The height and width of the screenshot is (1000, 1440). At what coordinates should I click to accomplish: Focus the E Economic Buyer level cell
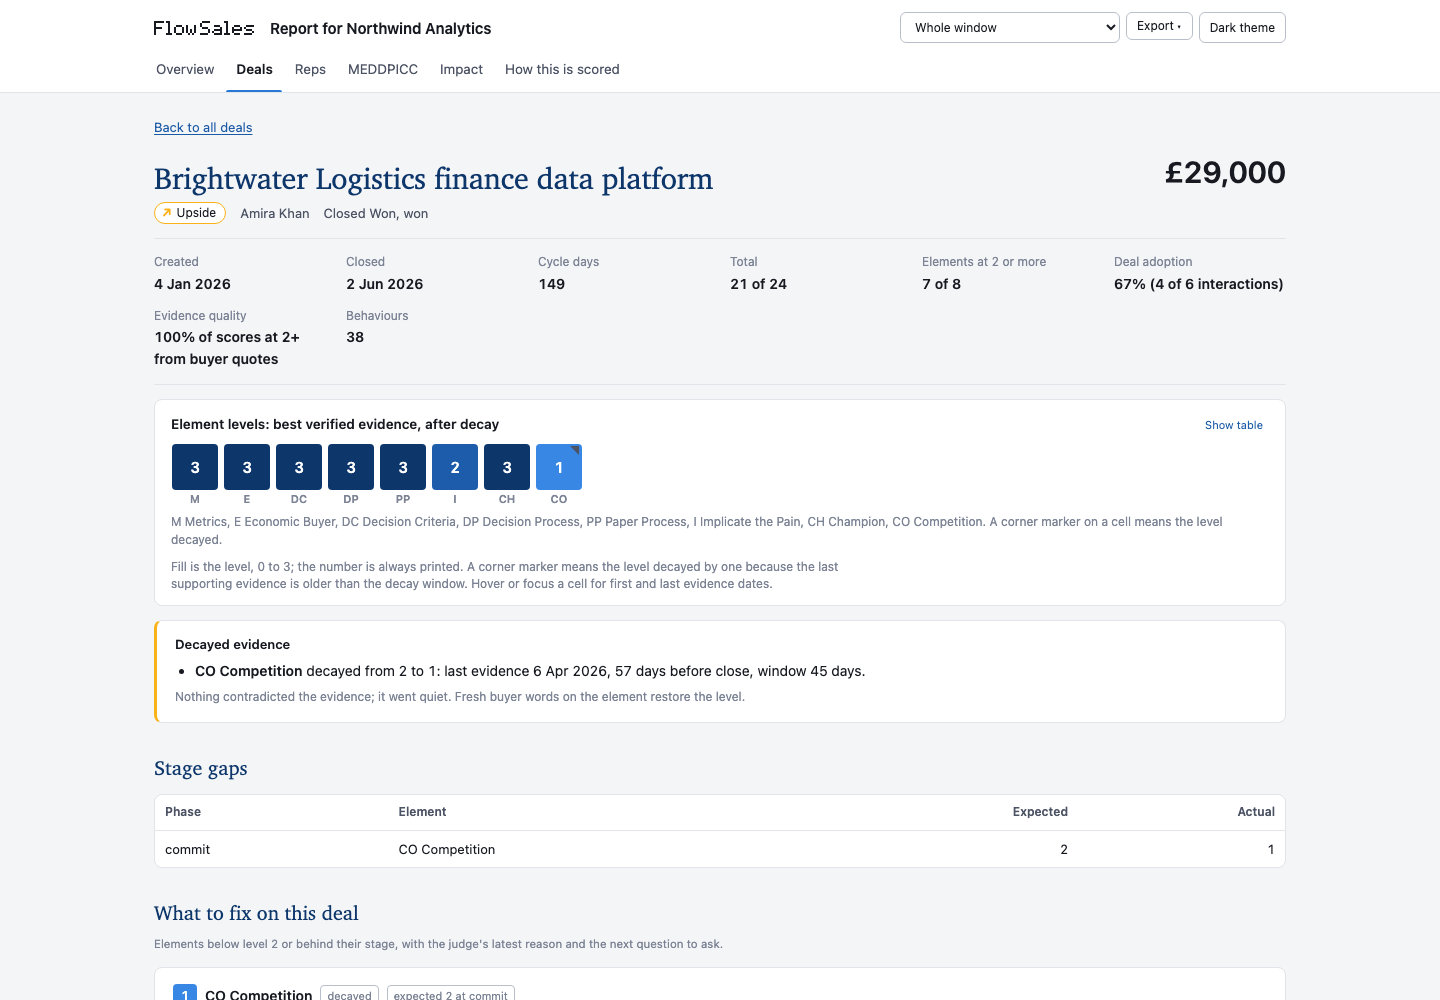point(247,467)
